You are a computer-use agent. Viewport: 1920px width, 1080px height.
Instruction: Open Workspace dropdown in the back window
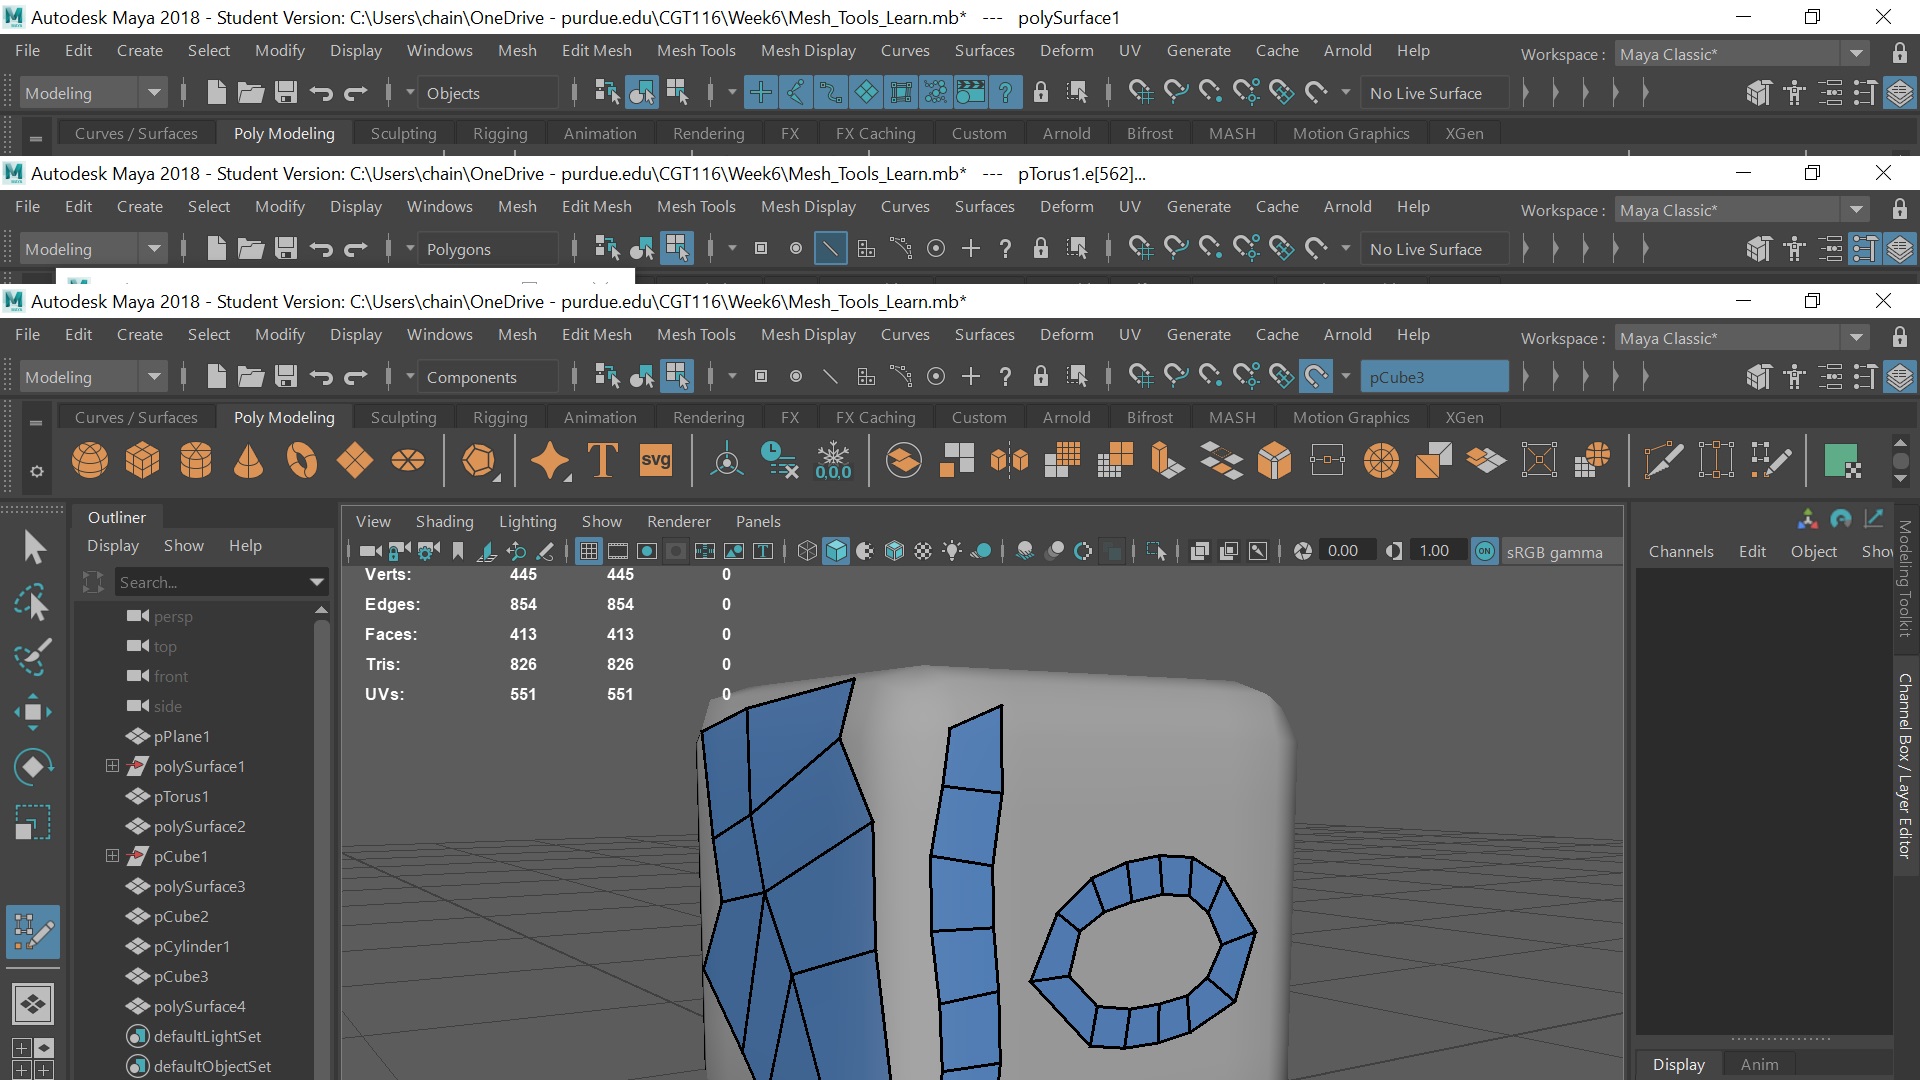pos(1856,54)
